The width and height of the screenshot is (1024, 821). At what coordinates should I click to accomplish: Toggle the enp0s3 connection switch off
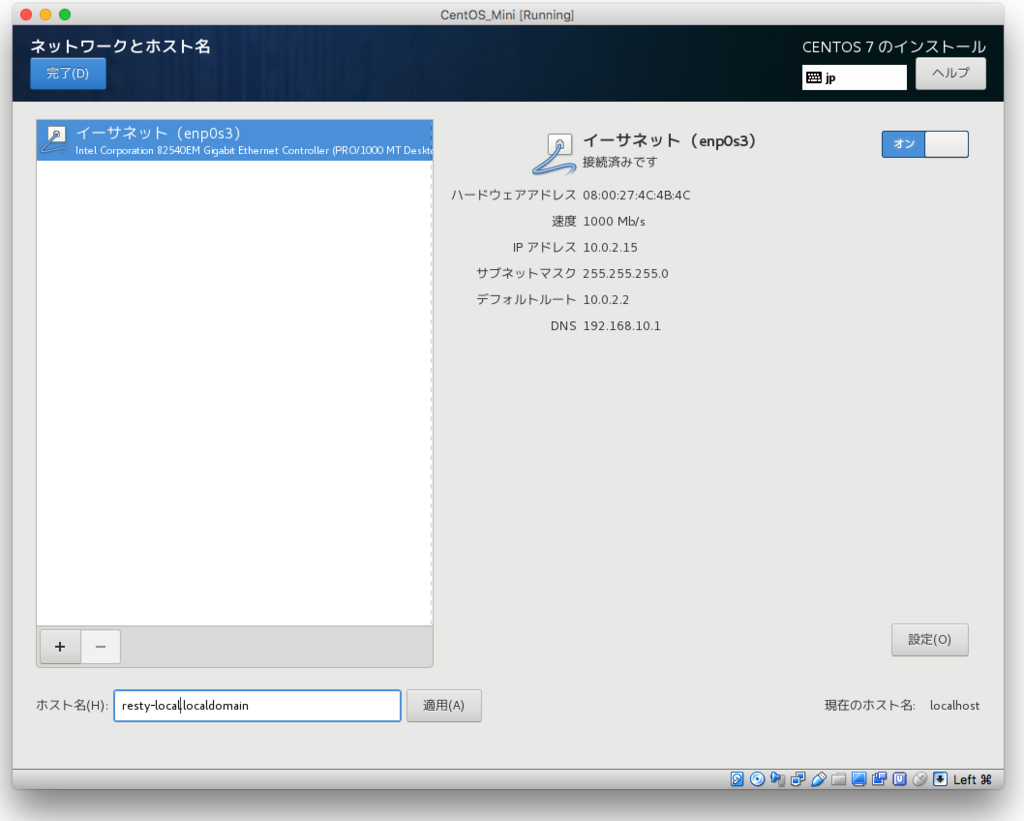(x=924, y=143)
